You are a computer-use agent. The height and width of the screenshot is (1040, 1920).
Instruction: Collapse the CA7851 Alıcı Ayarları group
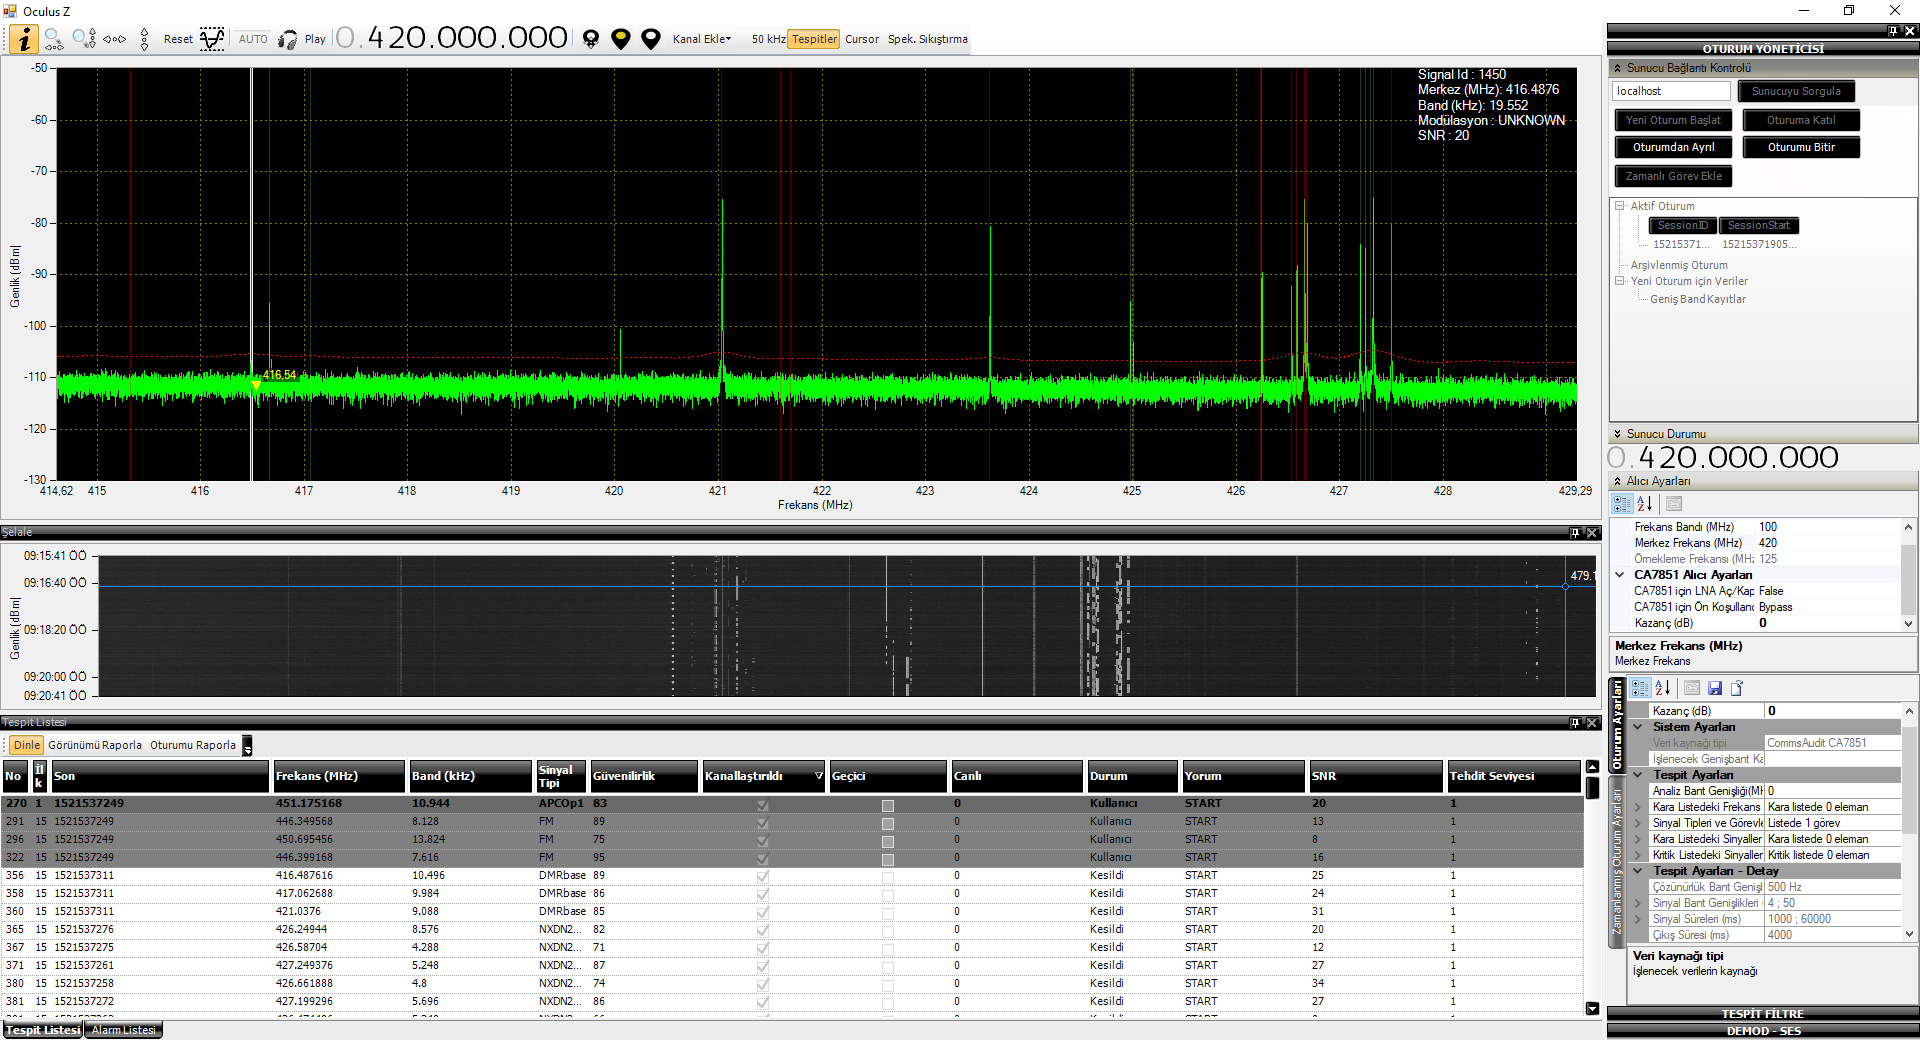(1620, 575)
